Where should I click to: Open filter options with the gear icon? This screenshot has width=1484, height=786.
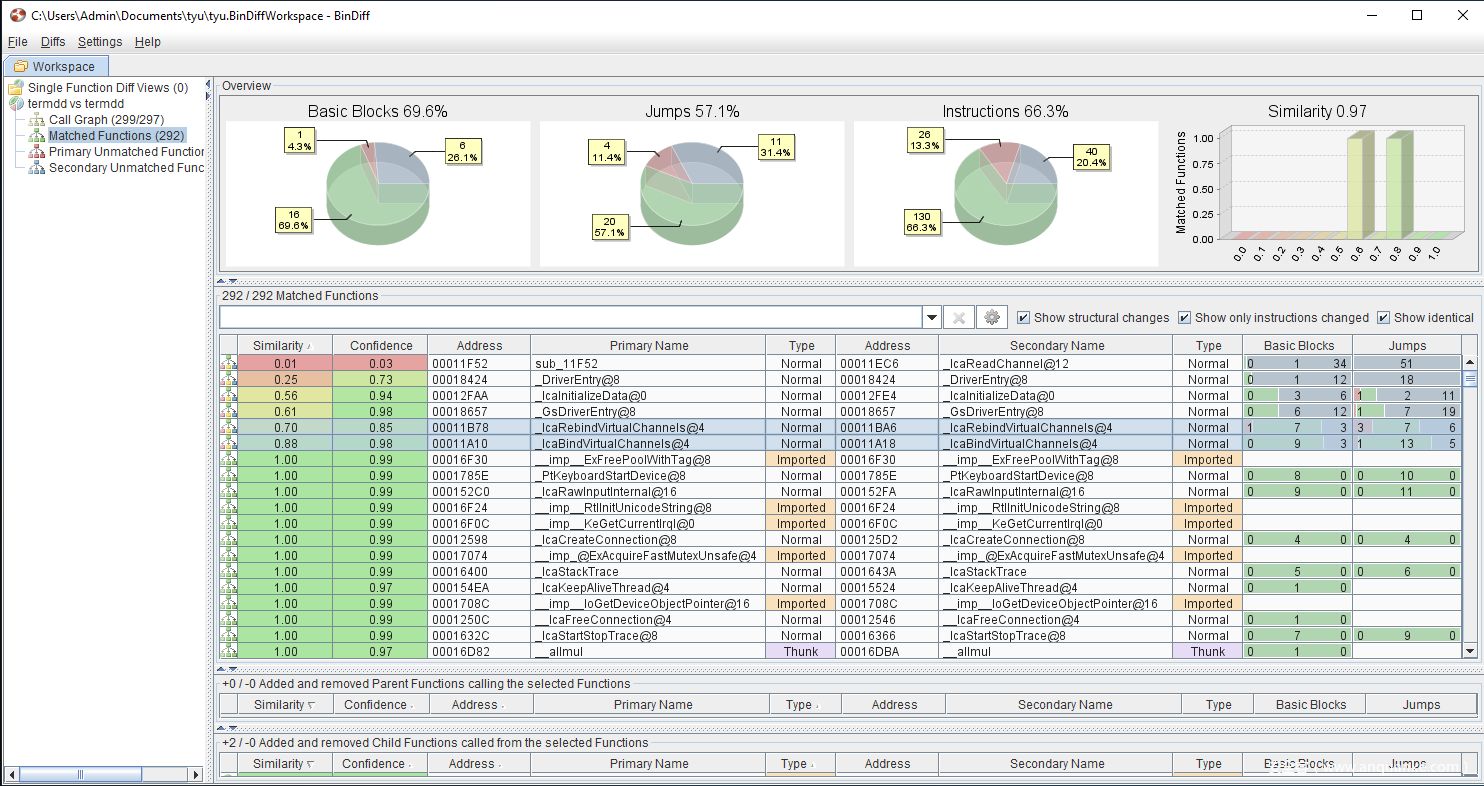[991, 317]
